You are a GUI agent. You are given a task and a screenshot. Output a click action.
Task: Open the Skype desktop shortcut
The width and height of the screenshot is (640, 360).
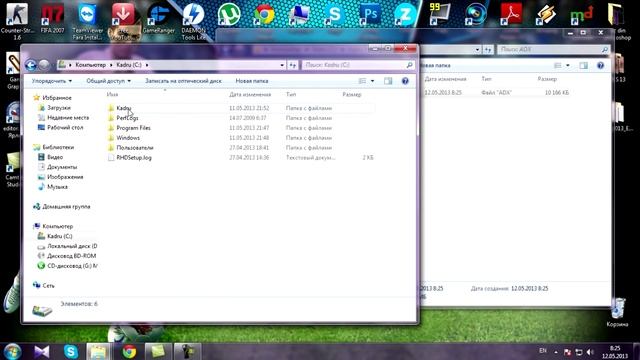tap(334, 15)
